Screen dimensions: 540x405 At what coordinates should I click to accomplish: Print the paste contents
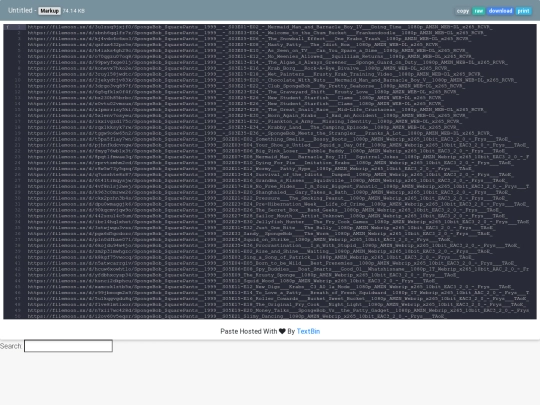[x=523, y=11]
